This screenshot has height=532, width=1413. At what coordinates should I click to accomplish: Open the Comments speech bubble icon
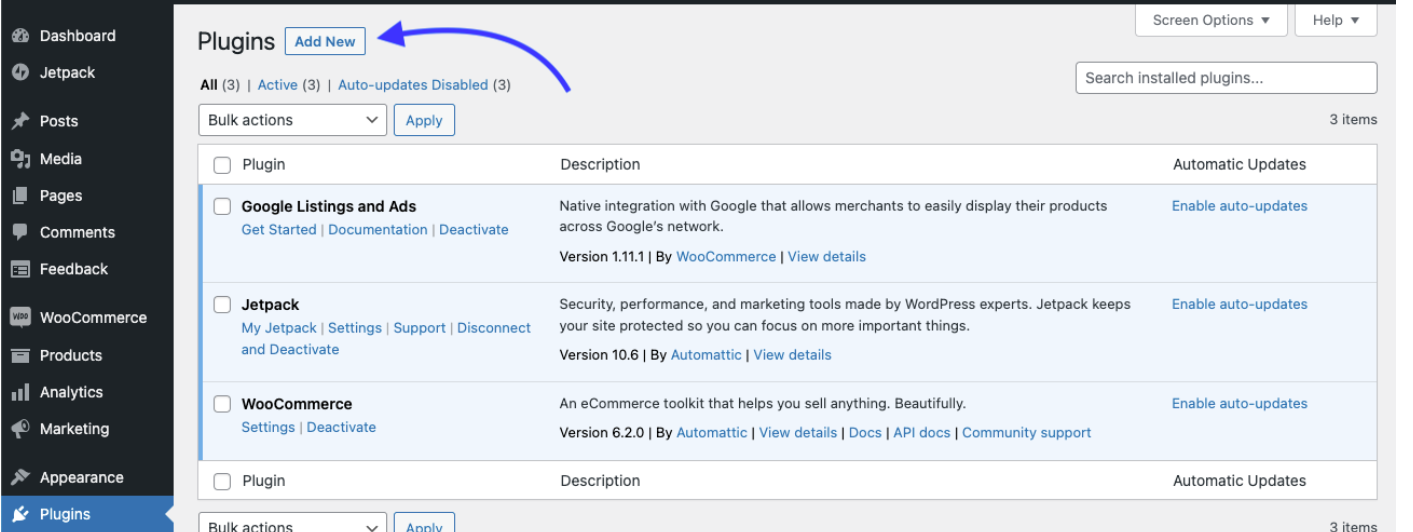click(20, 232)
